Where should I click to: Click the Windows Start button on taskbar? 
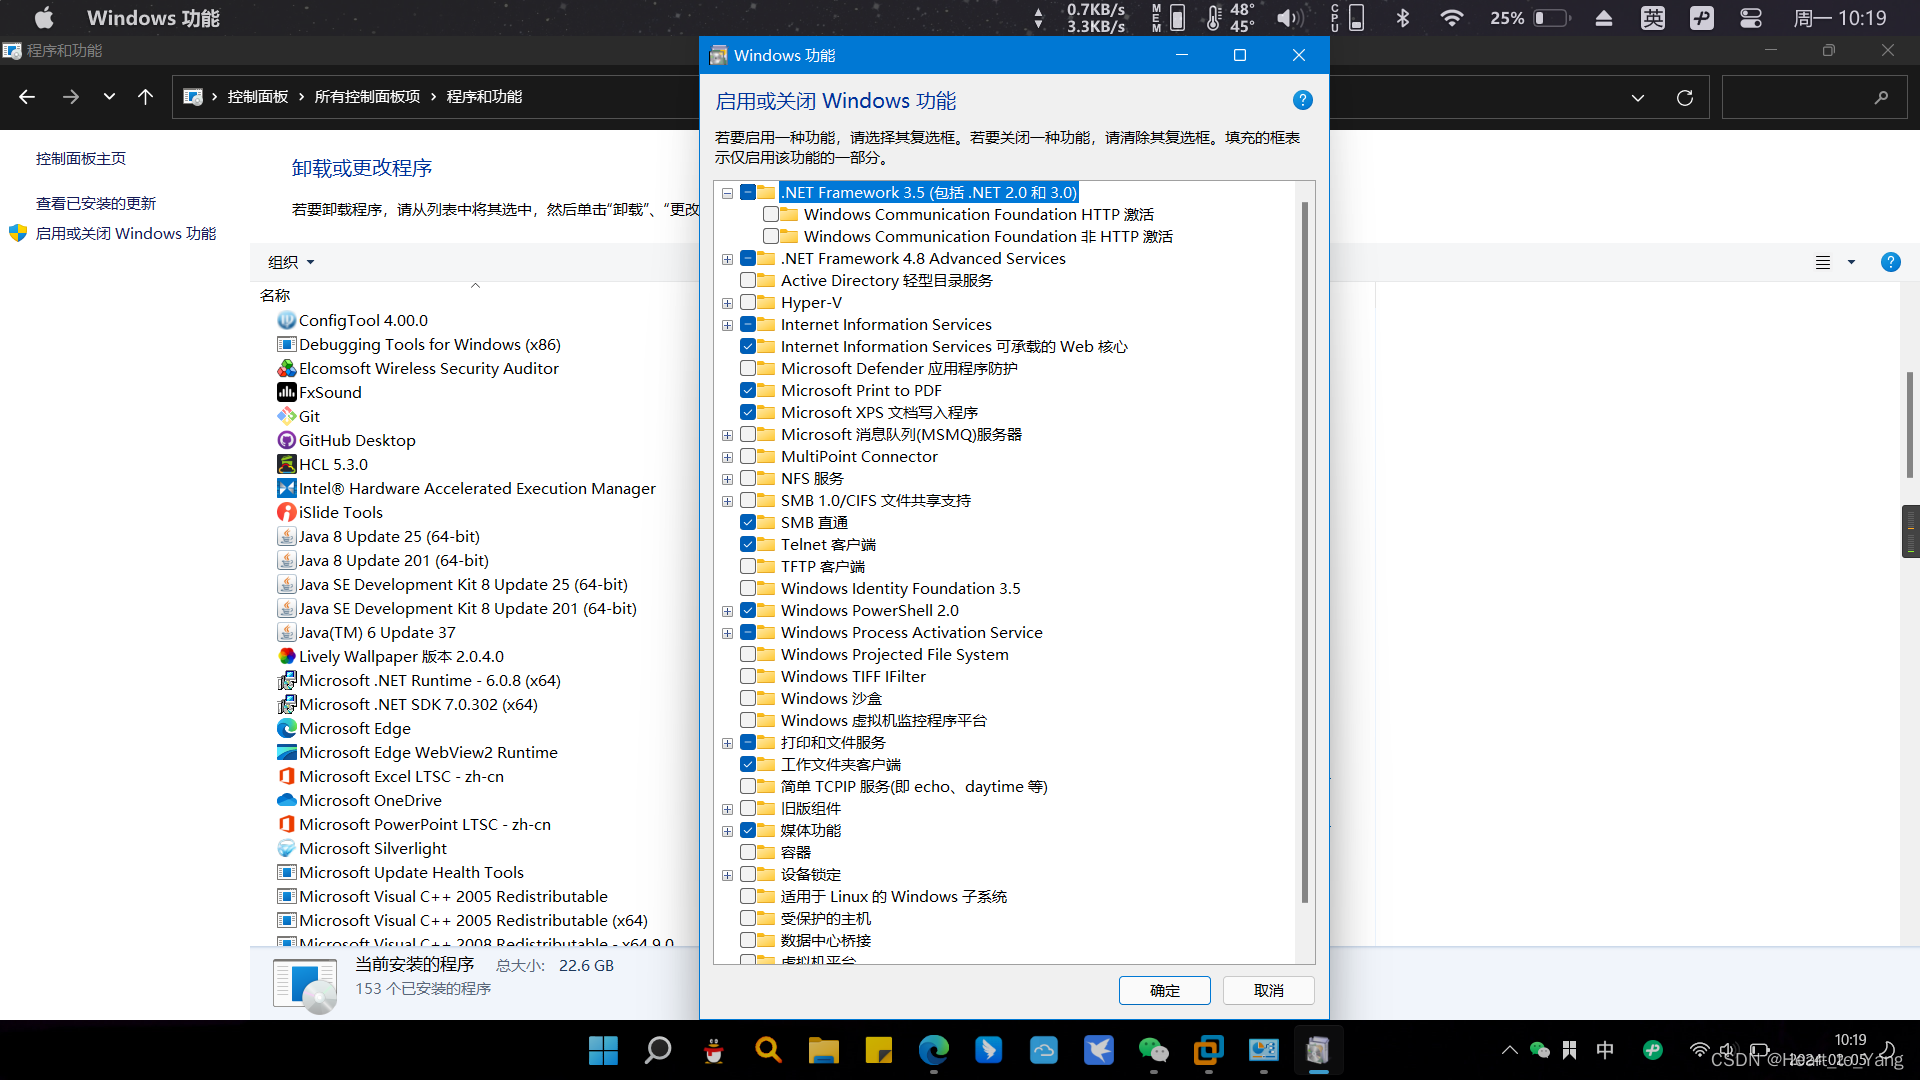[603, 1050]
